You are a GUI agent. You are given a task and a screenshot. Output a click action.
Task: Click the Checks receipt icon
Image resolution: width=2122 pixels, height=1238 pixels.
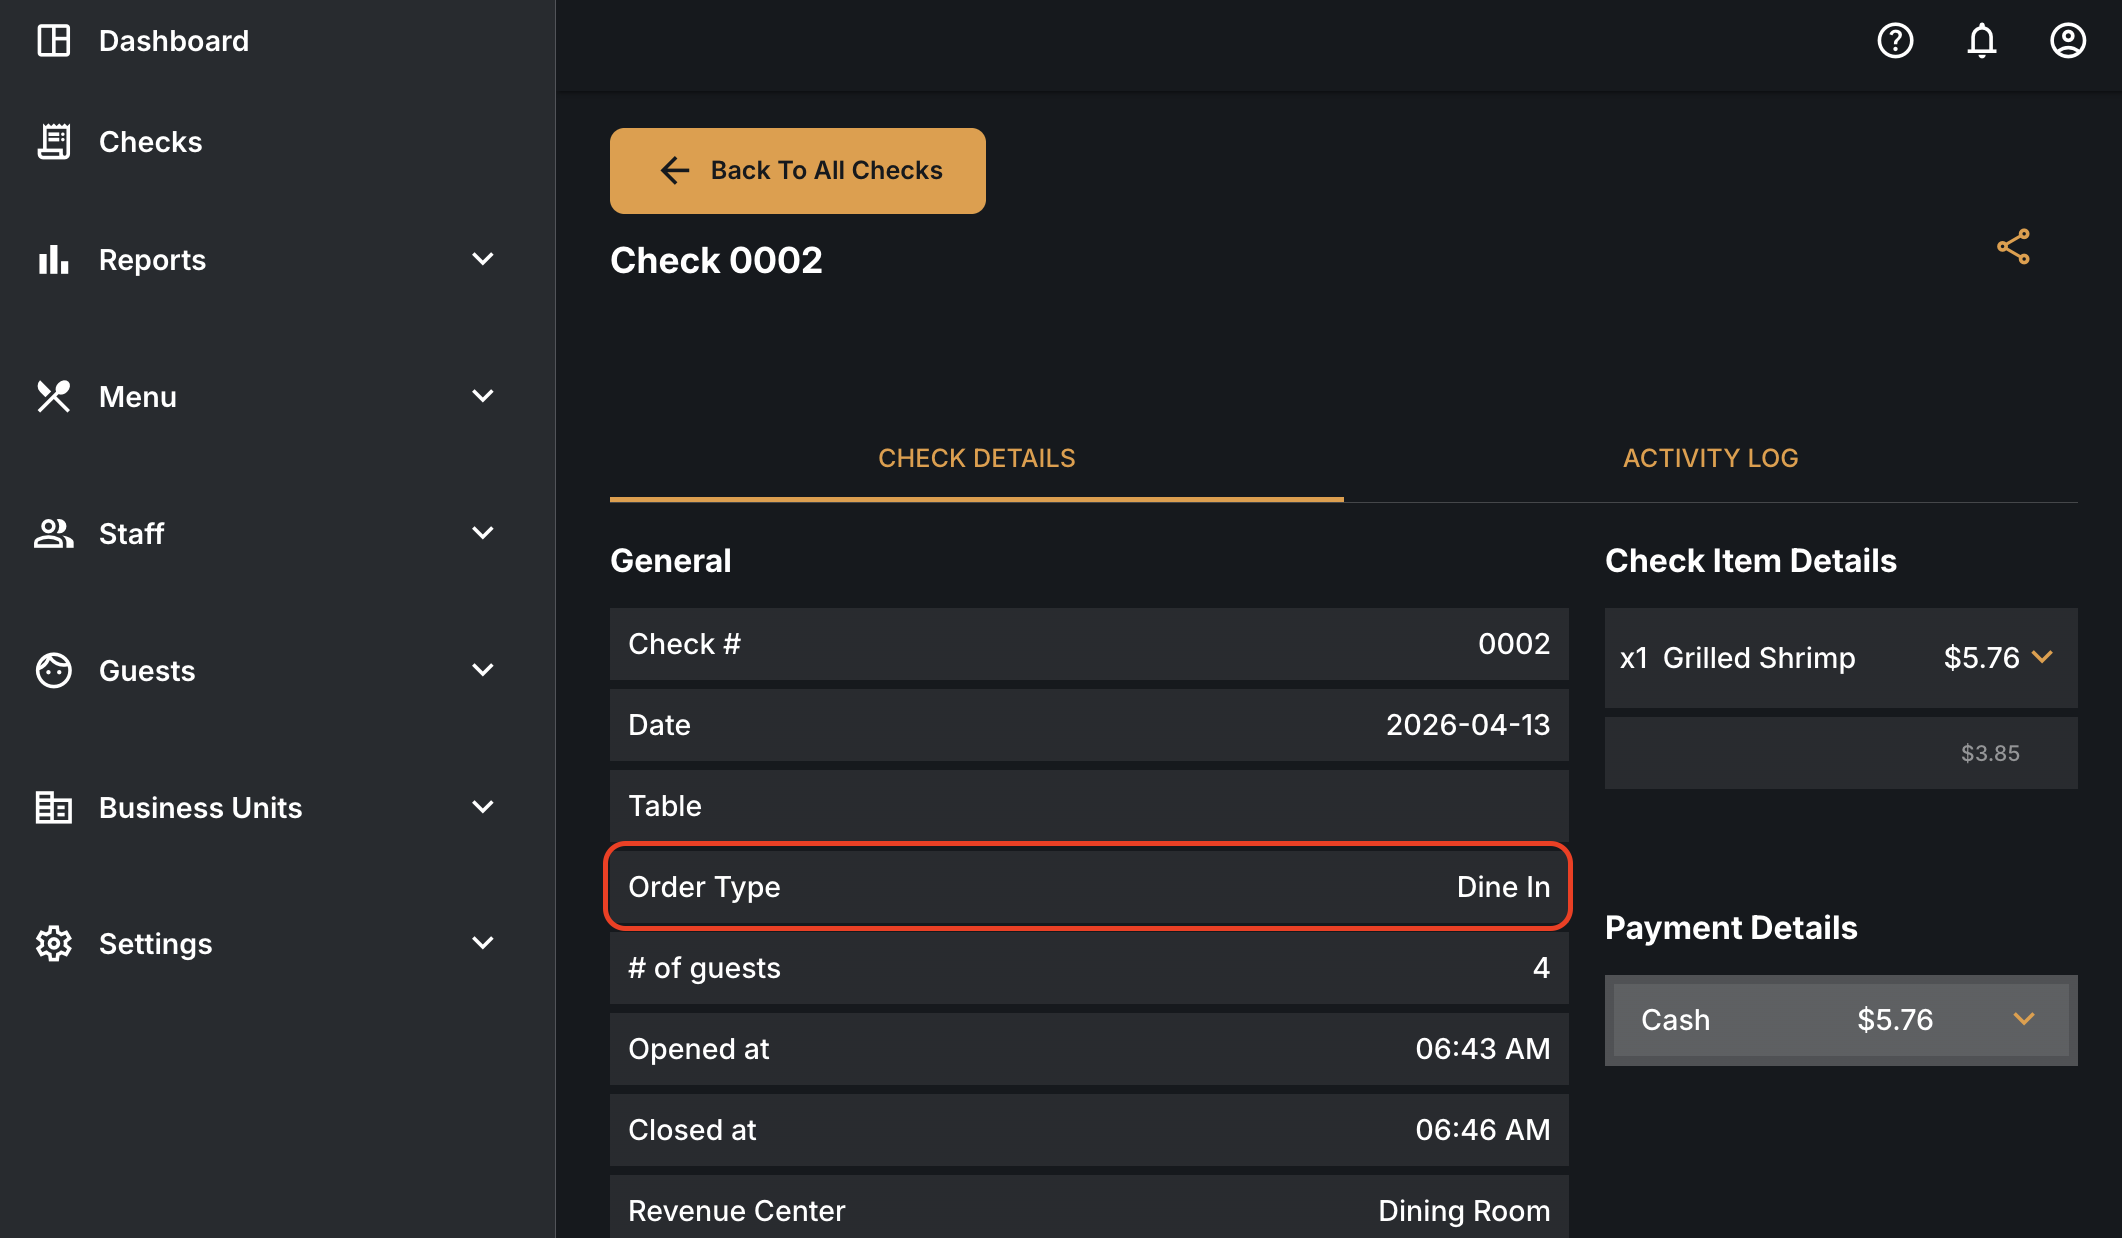tap(54, 141)
